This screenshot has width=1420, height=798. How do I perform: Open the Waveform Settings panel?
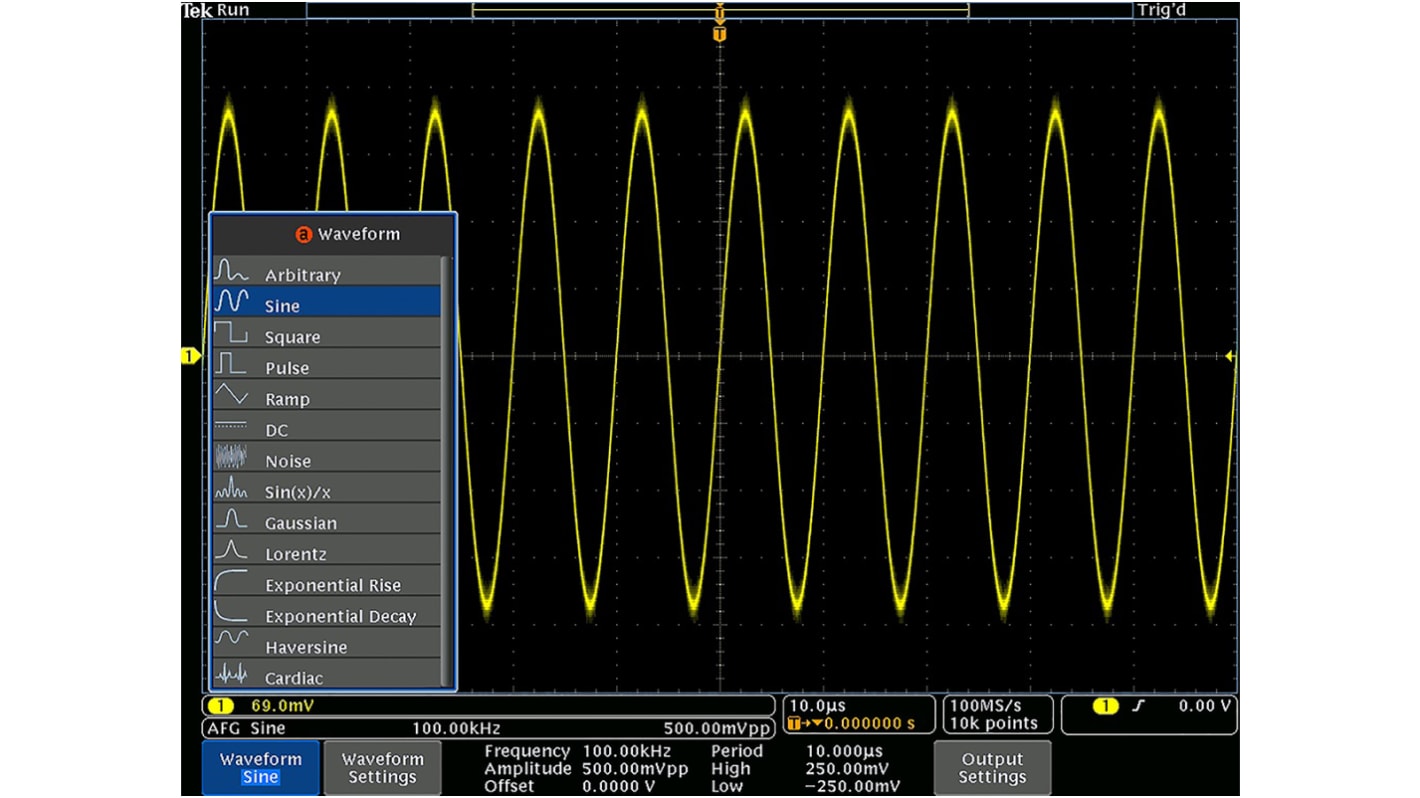(x=382, y=767)
